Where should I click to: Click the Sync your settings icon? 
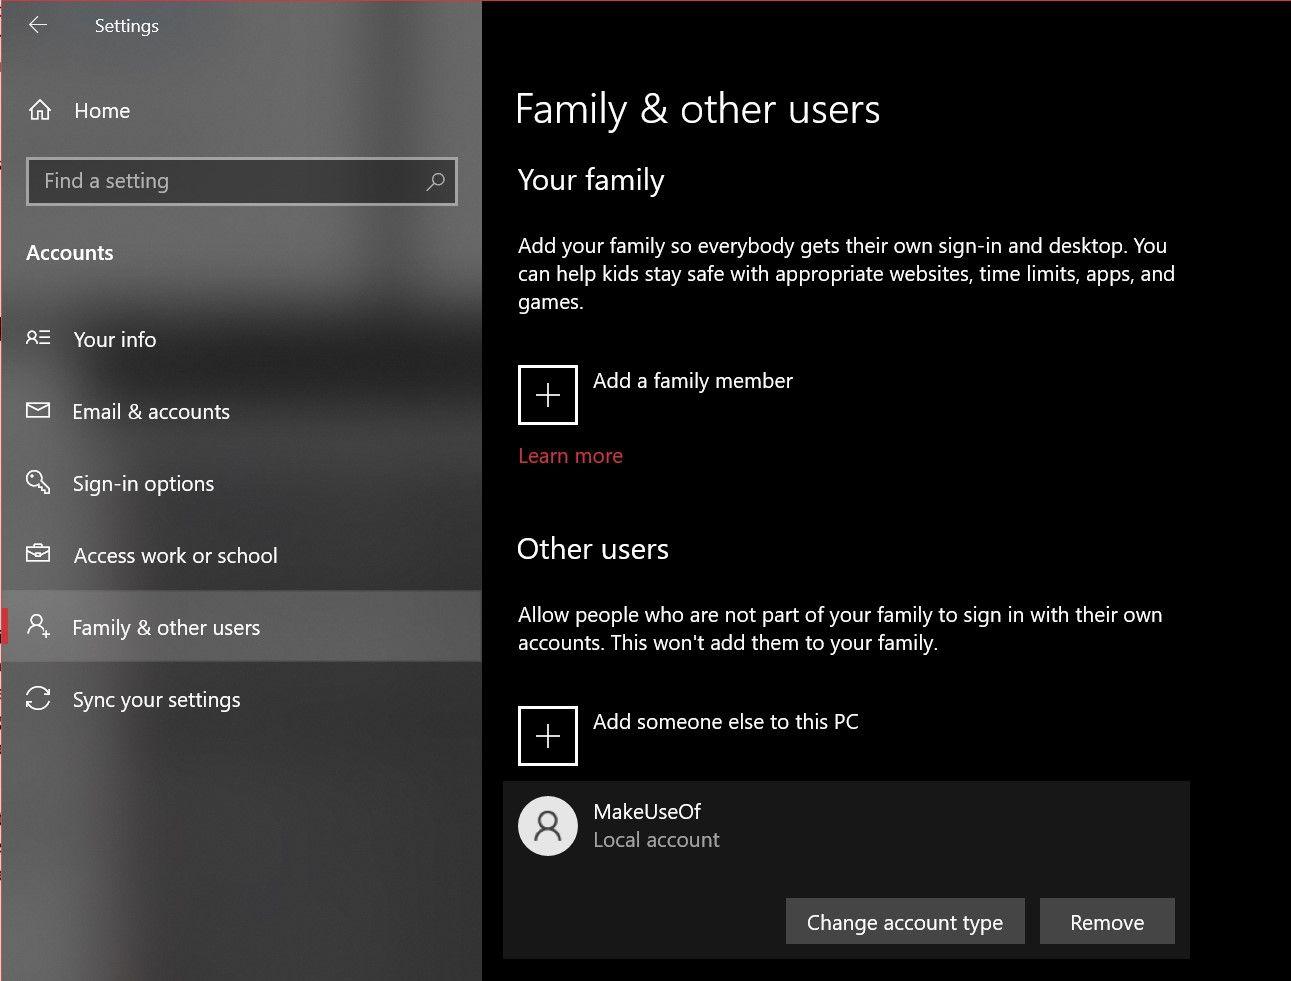(x=38, y=698)
